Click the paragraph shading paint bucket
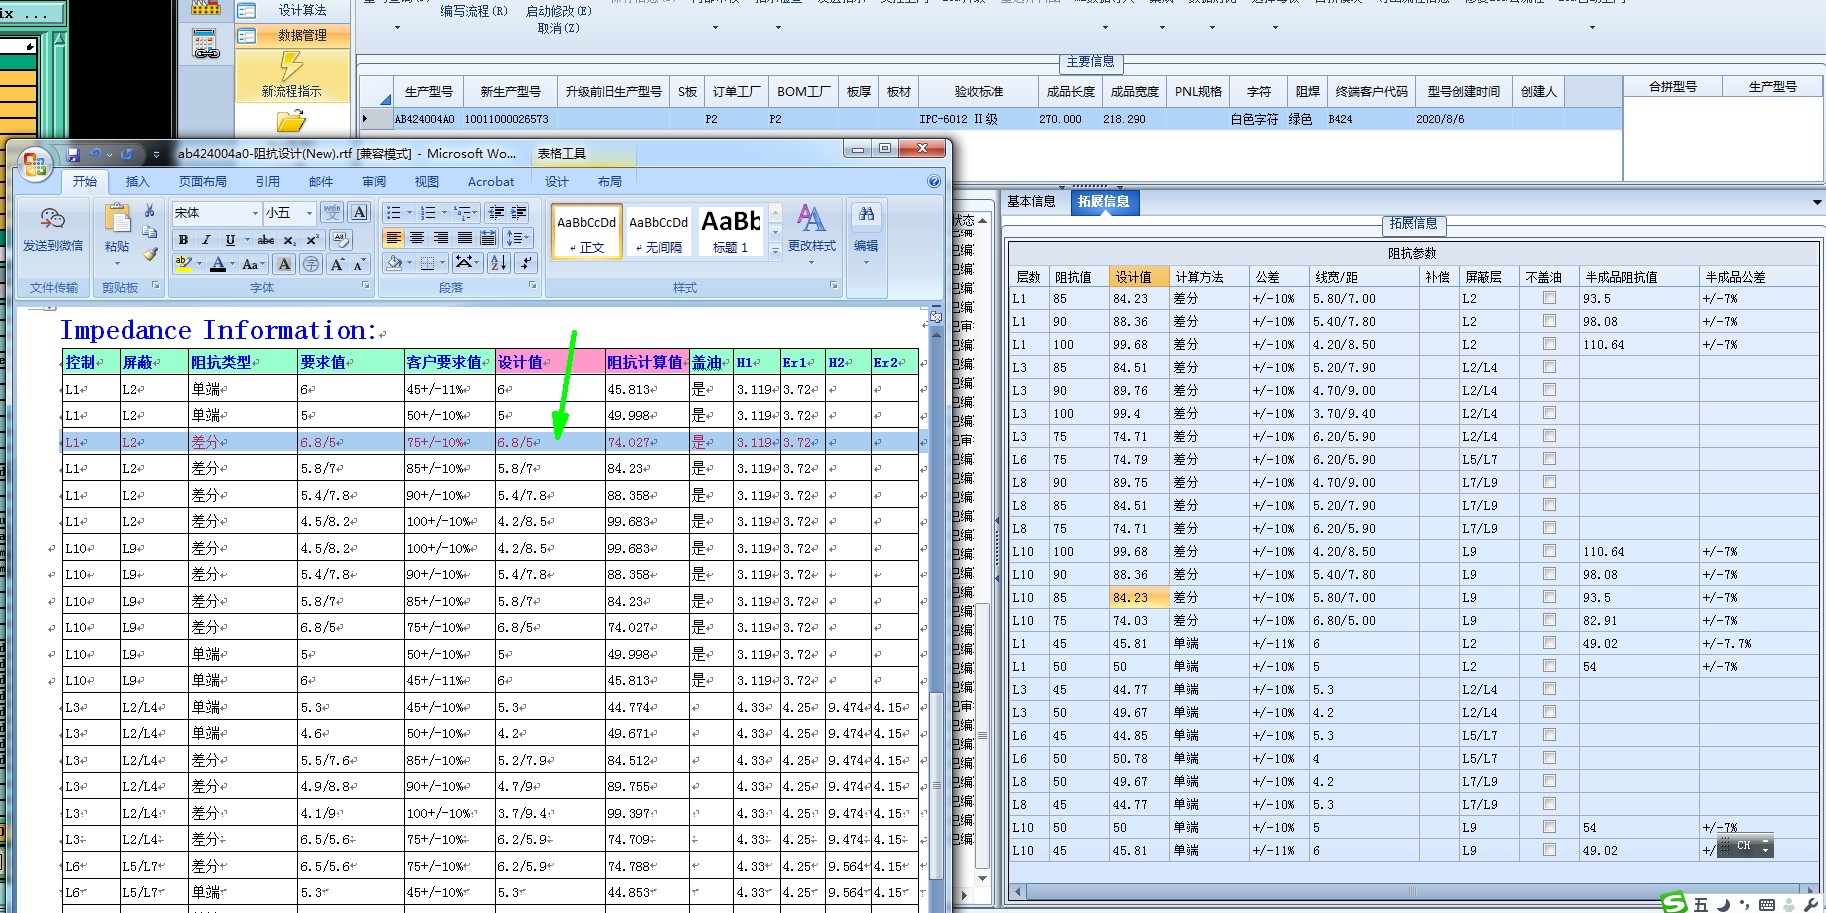1826x913 pixels. [395, 263]
